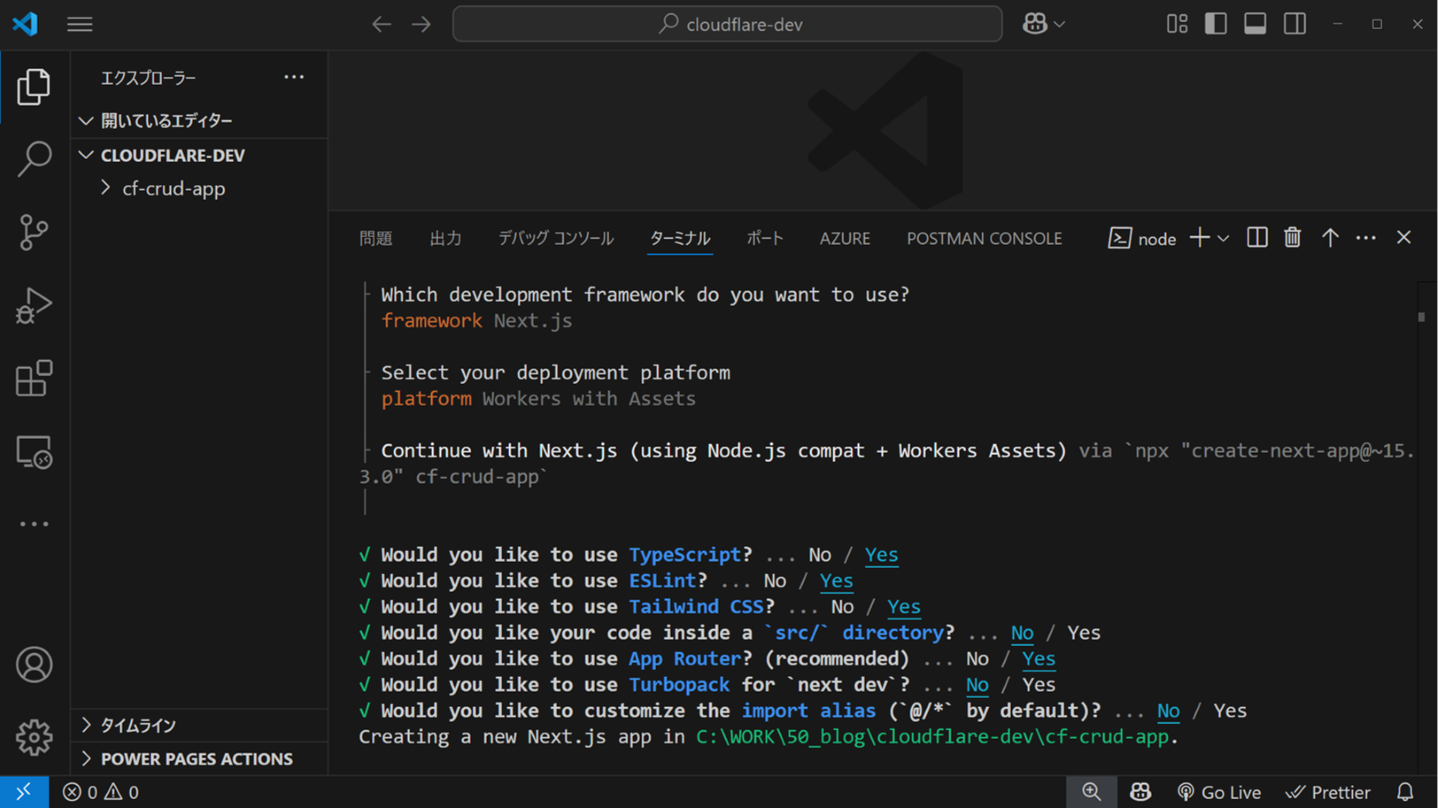Switch to the 出力 tab

click(x=446, y=238)
